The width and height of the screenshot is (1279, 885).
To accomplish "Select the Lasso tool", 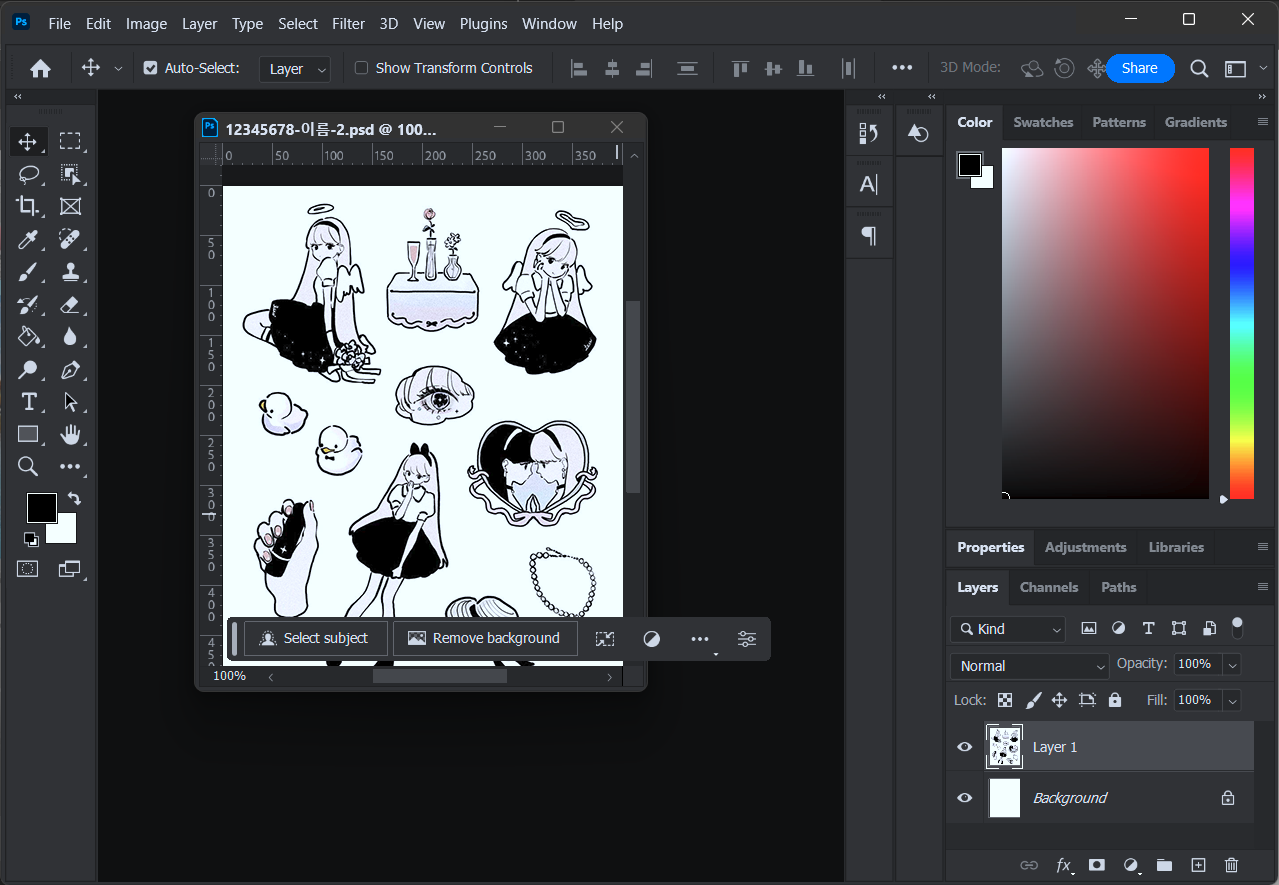I will click(28, 174).
